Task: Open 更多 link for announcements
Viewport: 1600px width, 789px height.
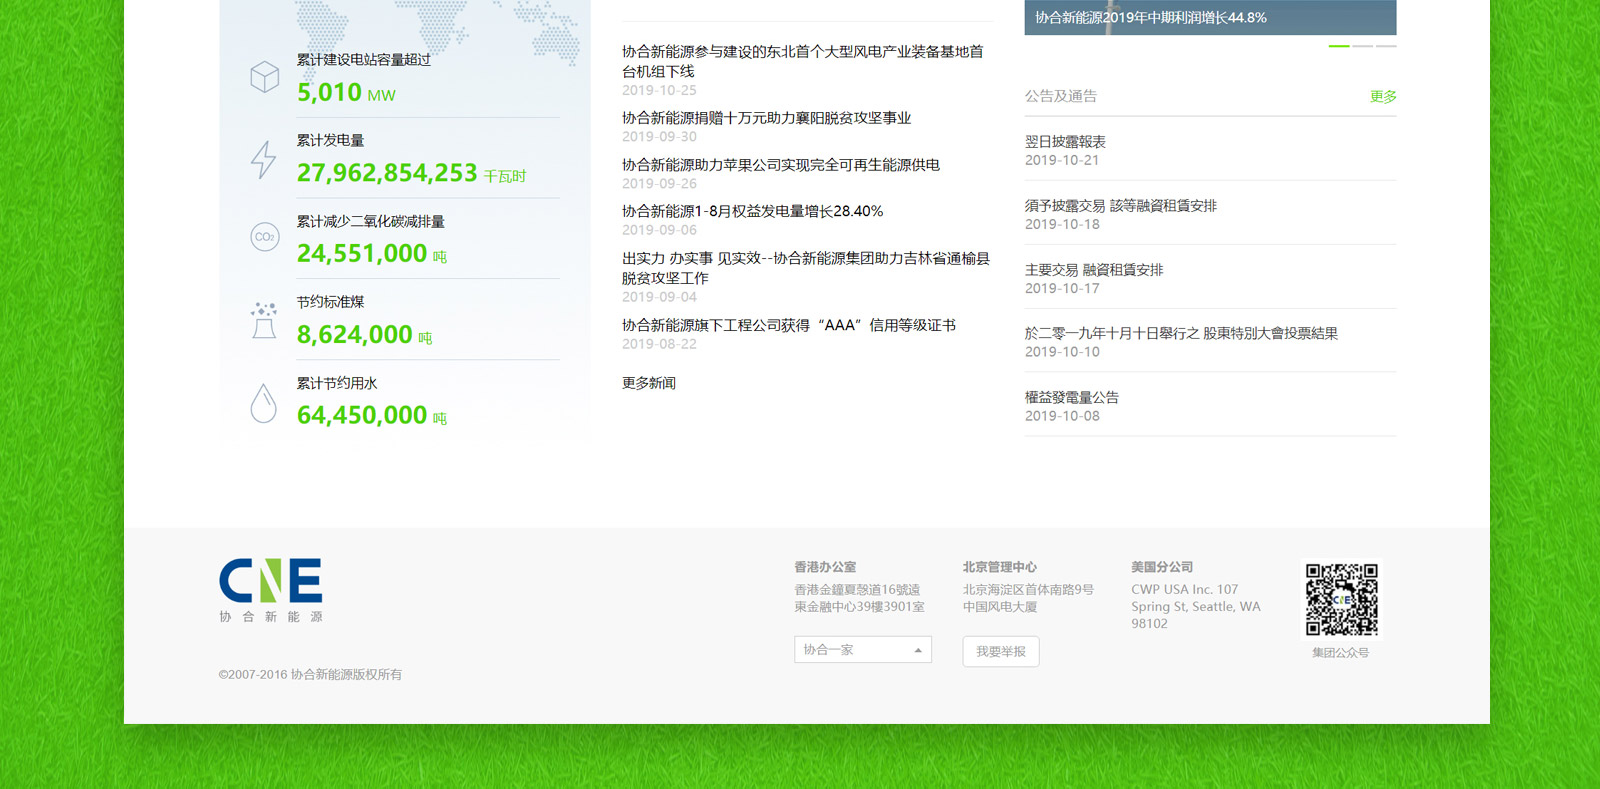Action: pos(1382,97)
